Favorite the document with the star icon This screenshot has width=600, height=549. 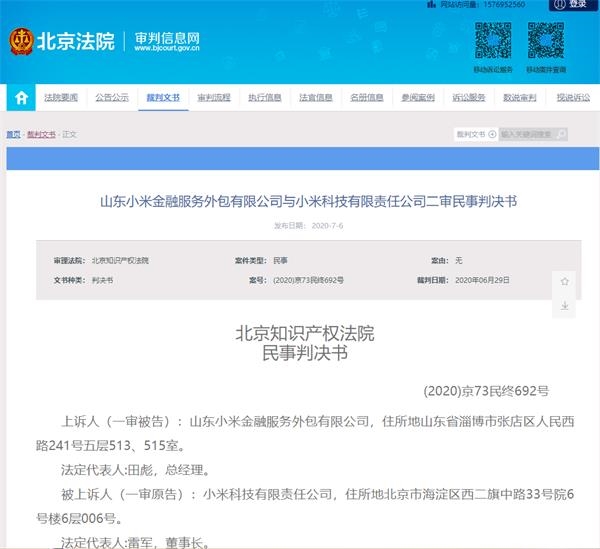(564, 282)
